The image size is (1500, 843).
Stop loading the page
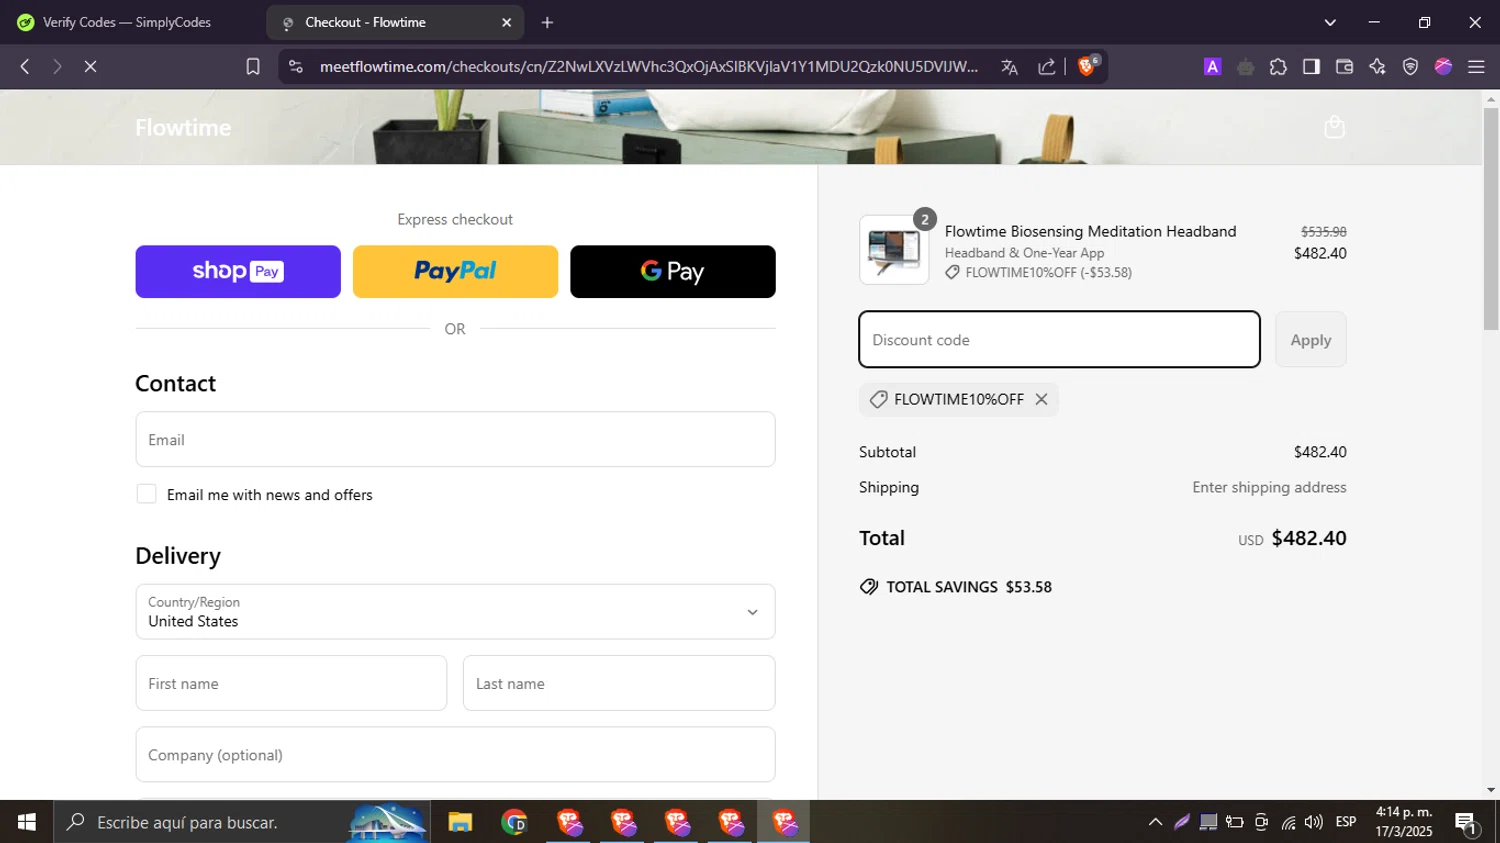tap(90, 66)
